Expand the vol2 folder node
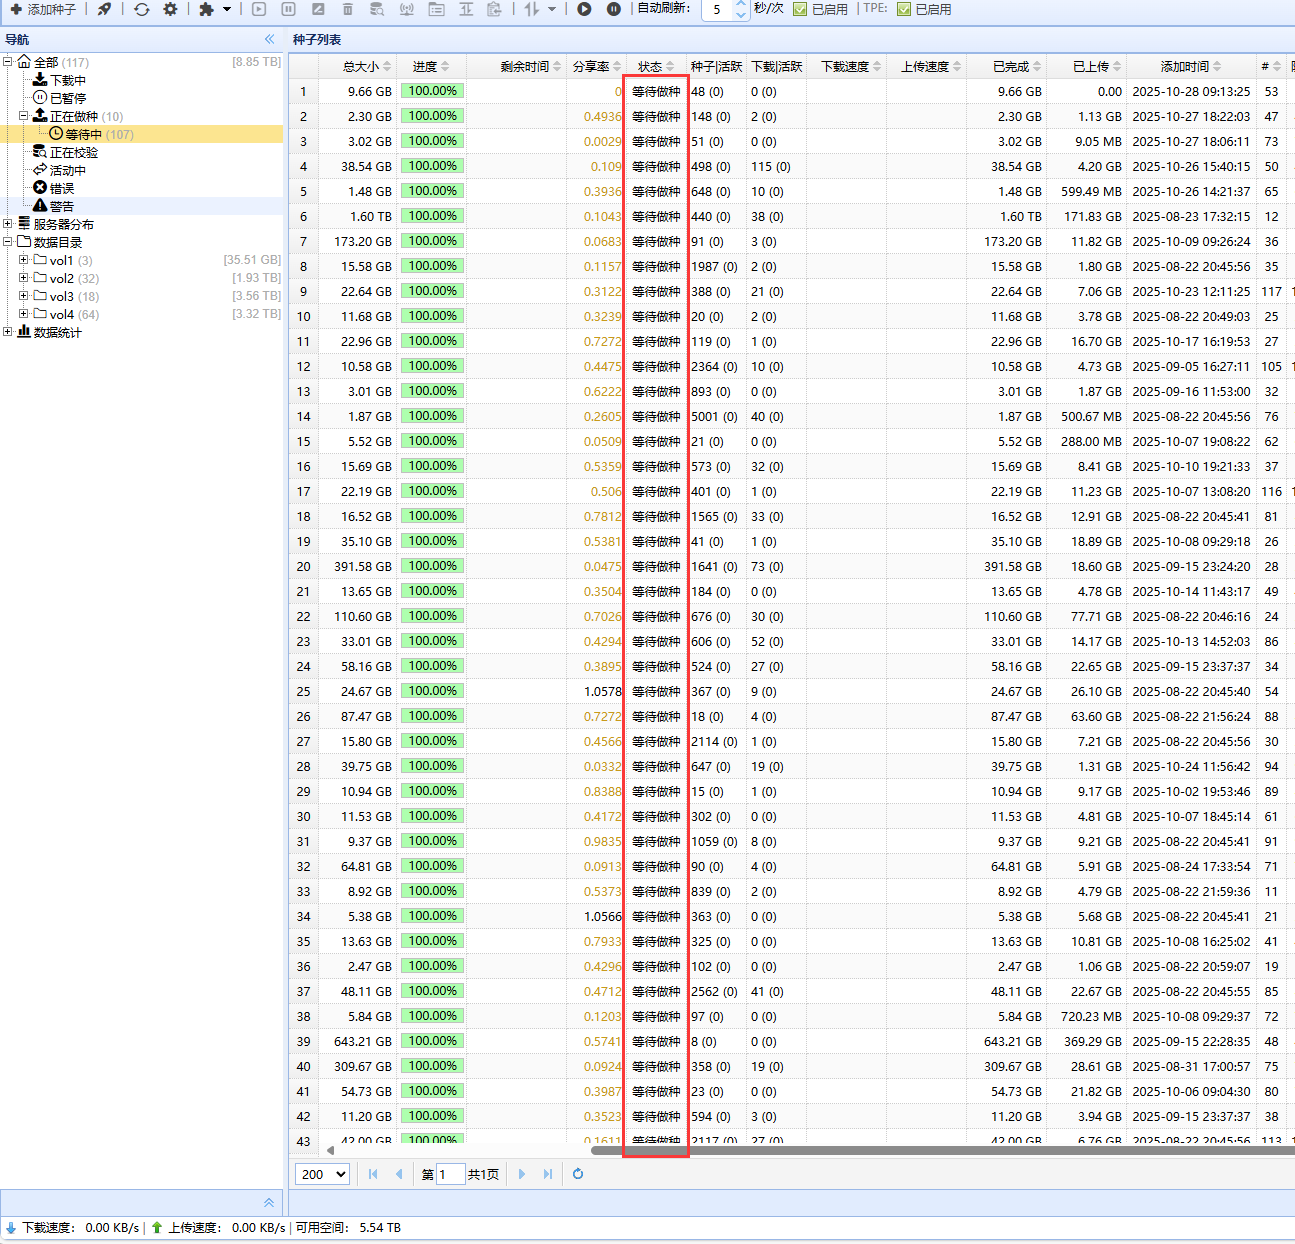Image resolution: width=1295 pixels, height=1244 pixels. [x=24, y=278]
